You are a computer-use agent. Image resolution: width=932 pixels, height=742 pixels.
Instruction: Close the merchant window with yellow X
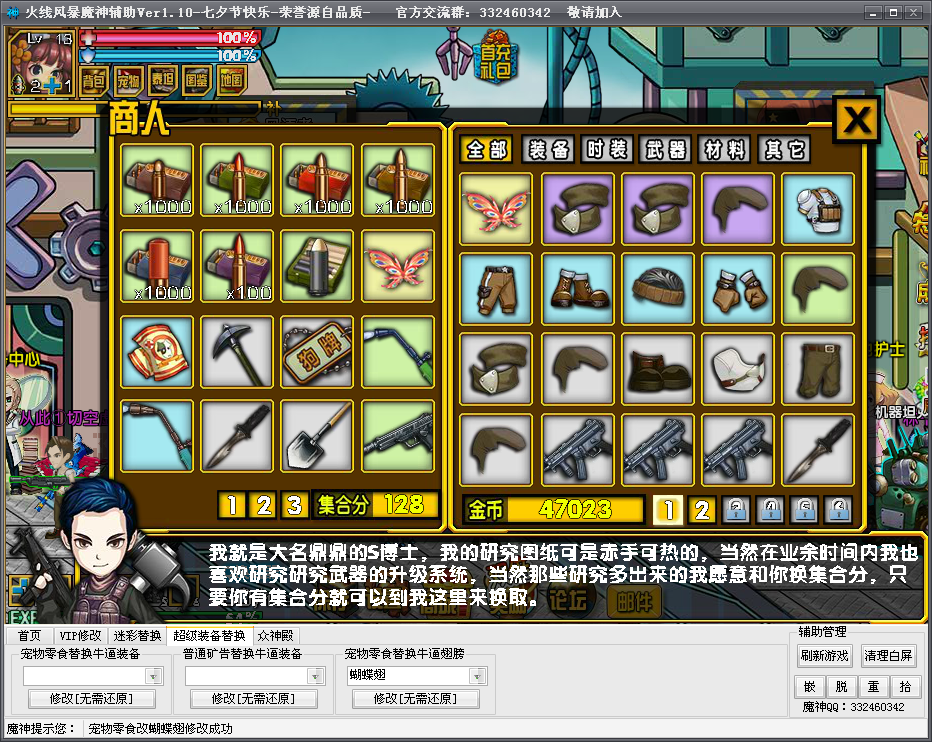pos(857,120)
